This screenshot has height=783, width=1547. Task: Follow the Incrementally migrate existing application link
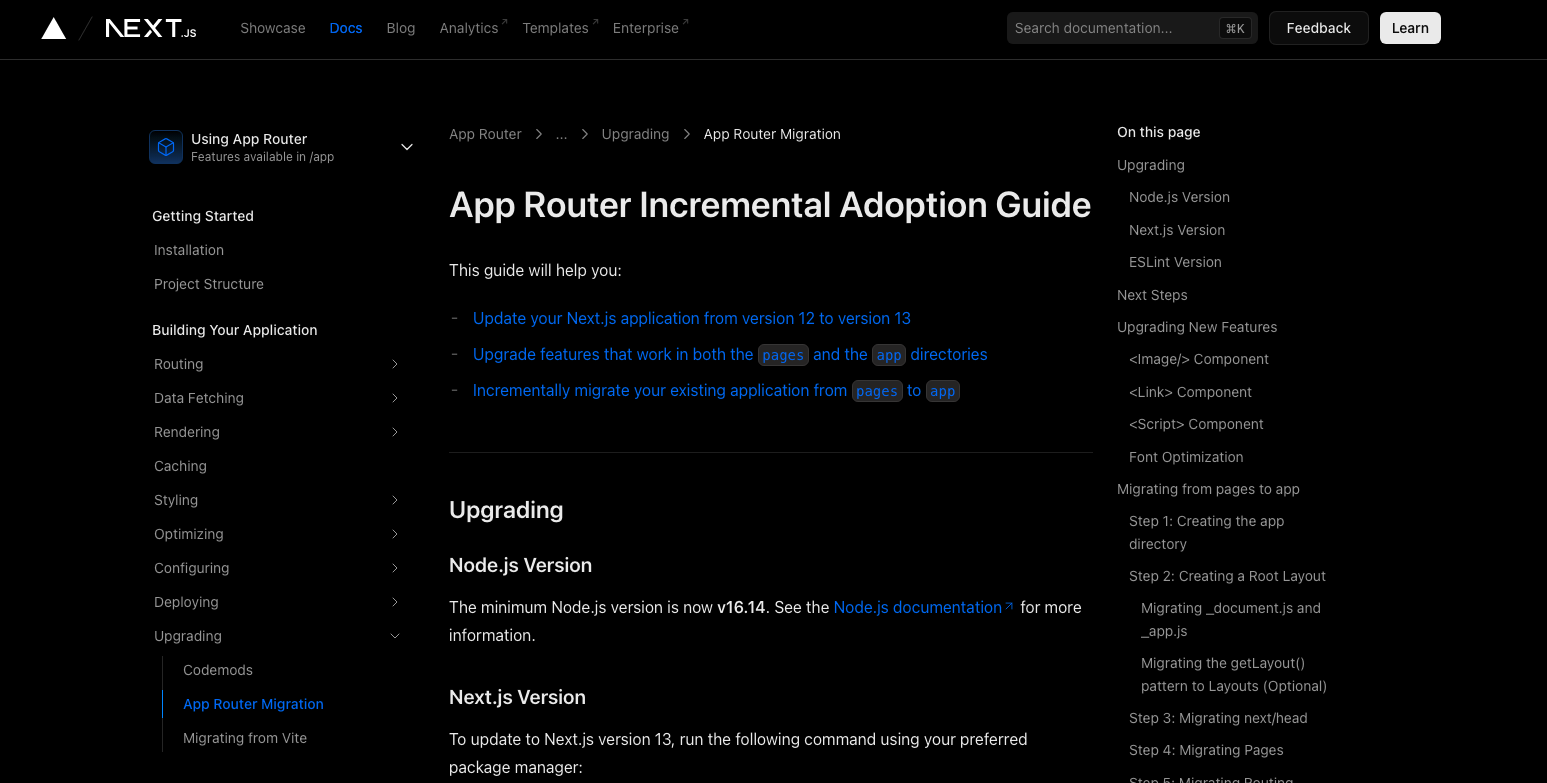pos(716,390)
